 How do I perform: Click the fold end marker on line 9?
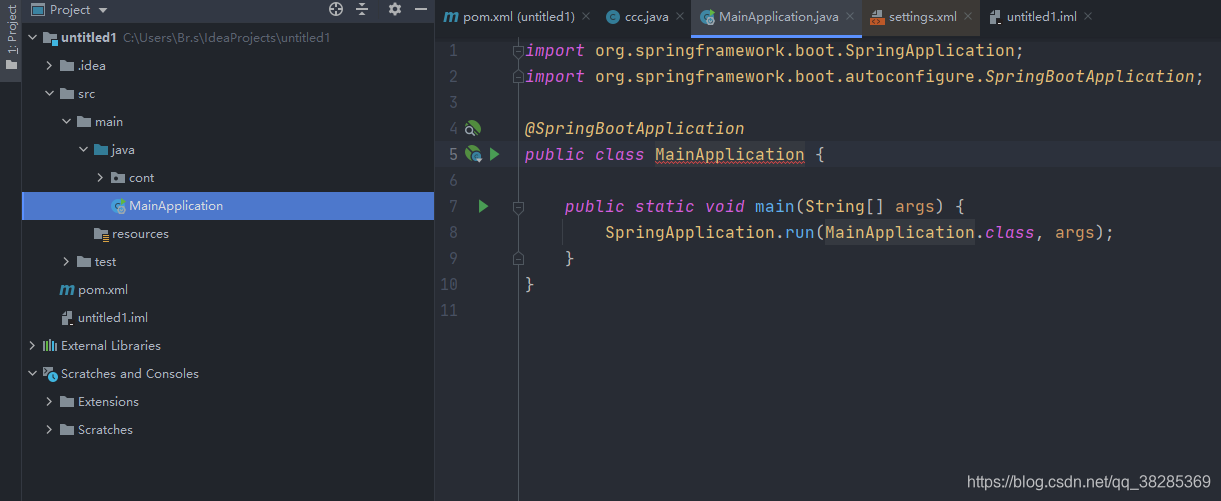coord(517,258)
